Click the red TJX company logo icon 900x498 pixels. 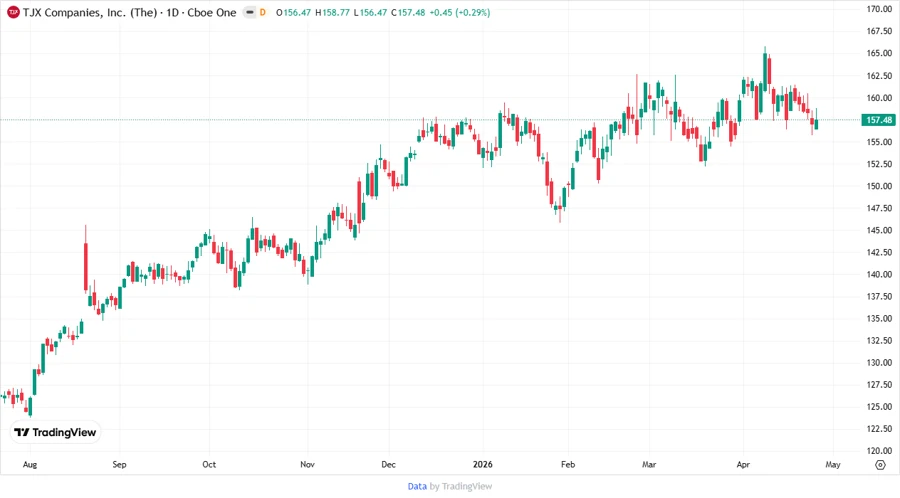(13, 12)
